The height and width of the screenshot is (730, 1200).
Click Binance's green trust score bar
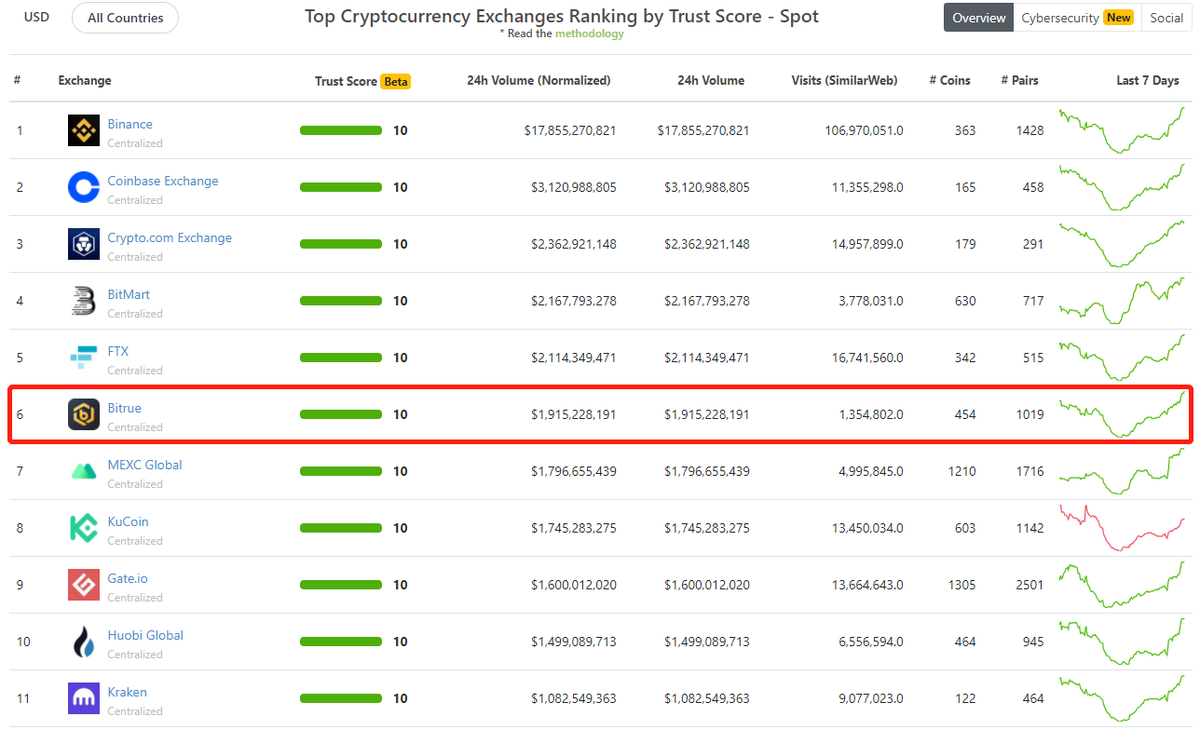341,131
